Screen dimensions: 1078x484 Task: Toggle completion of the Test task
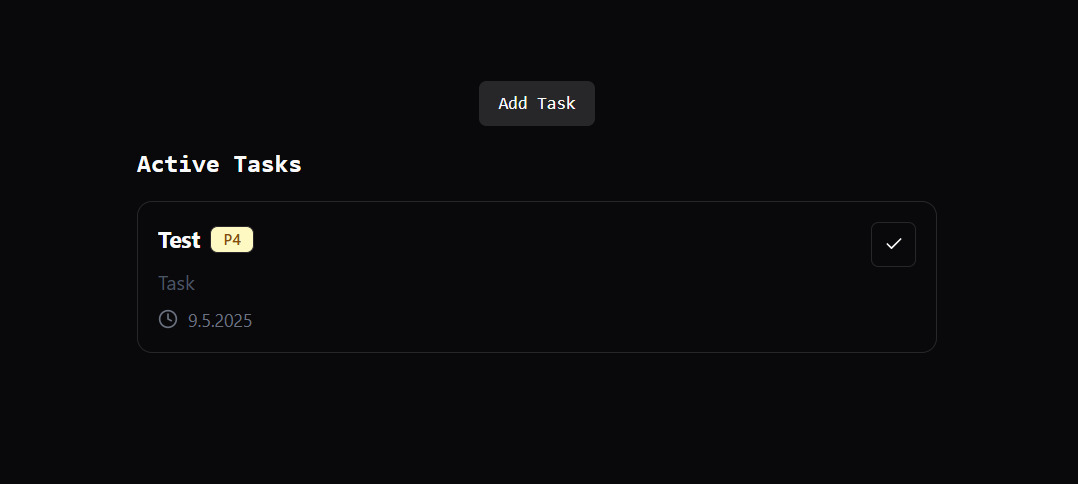[893, 244]
